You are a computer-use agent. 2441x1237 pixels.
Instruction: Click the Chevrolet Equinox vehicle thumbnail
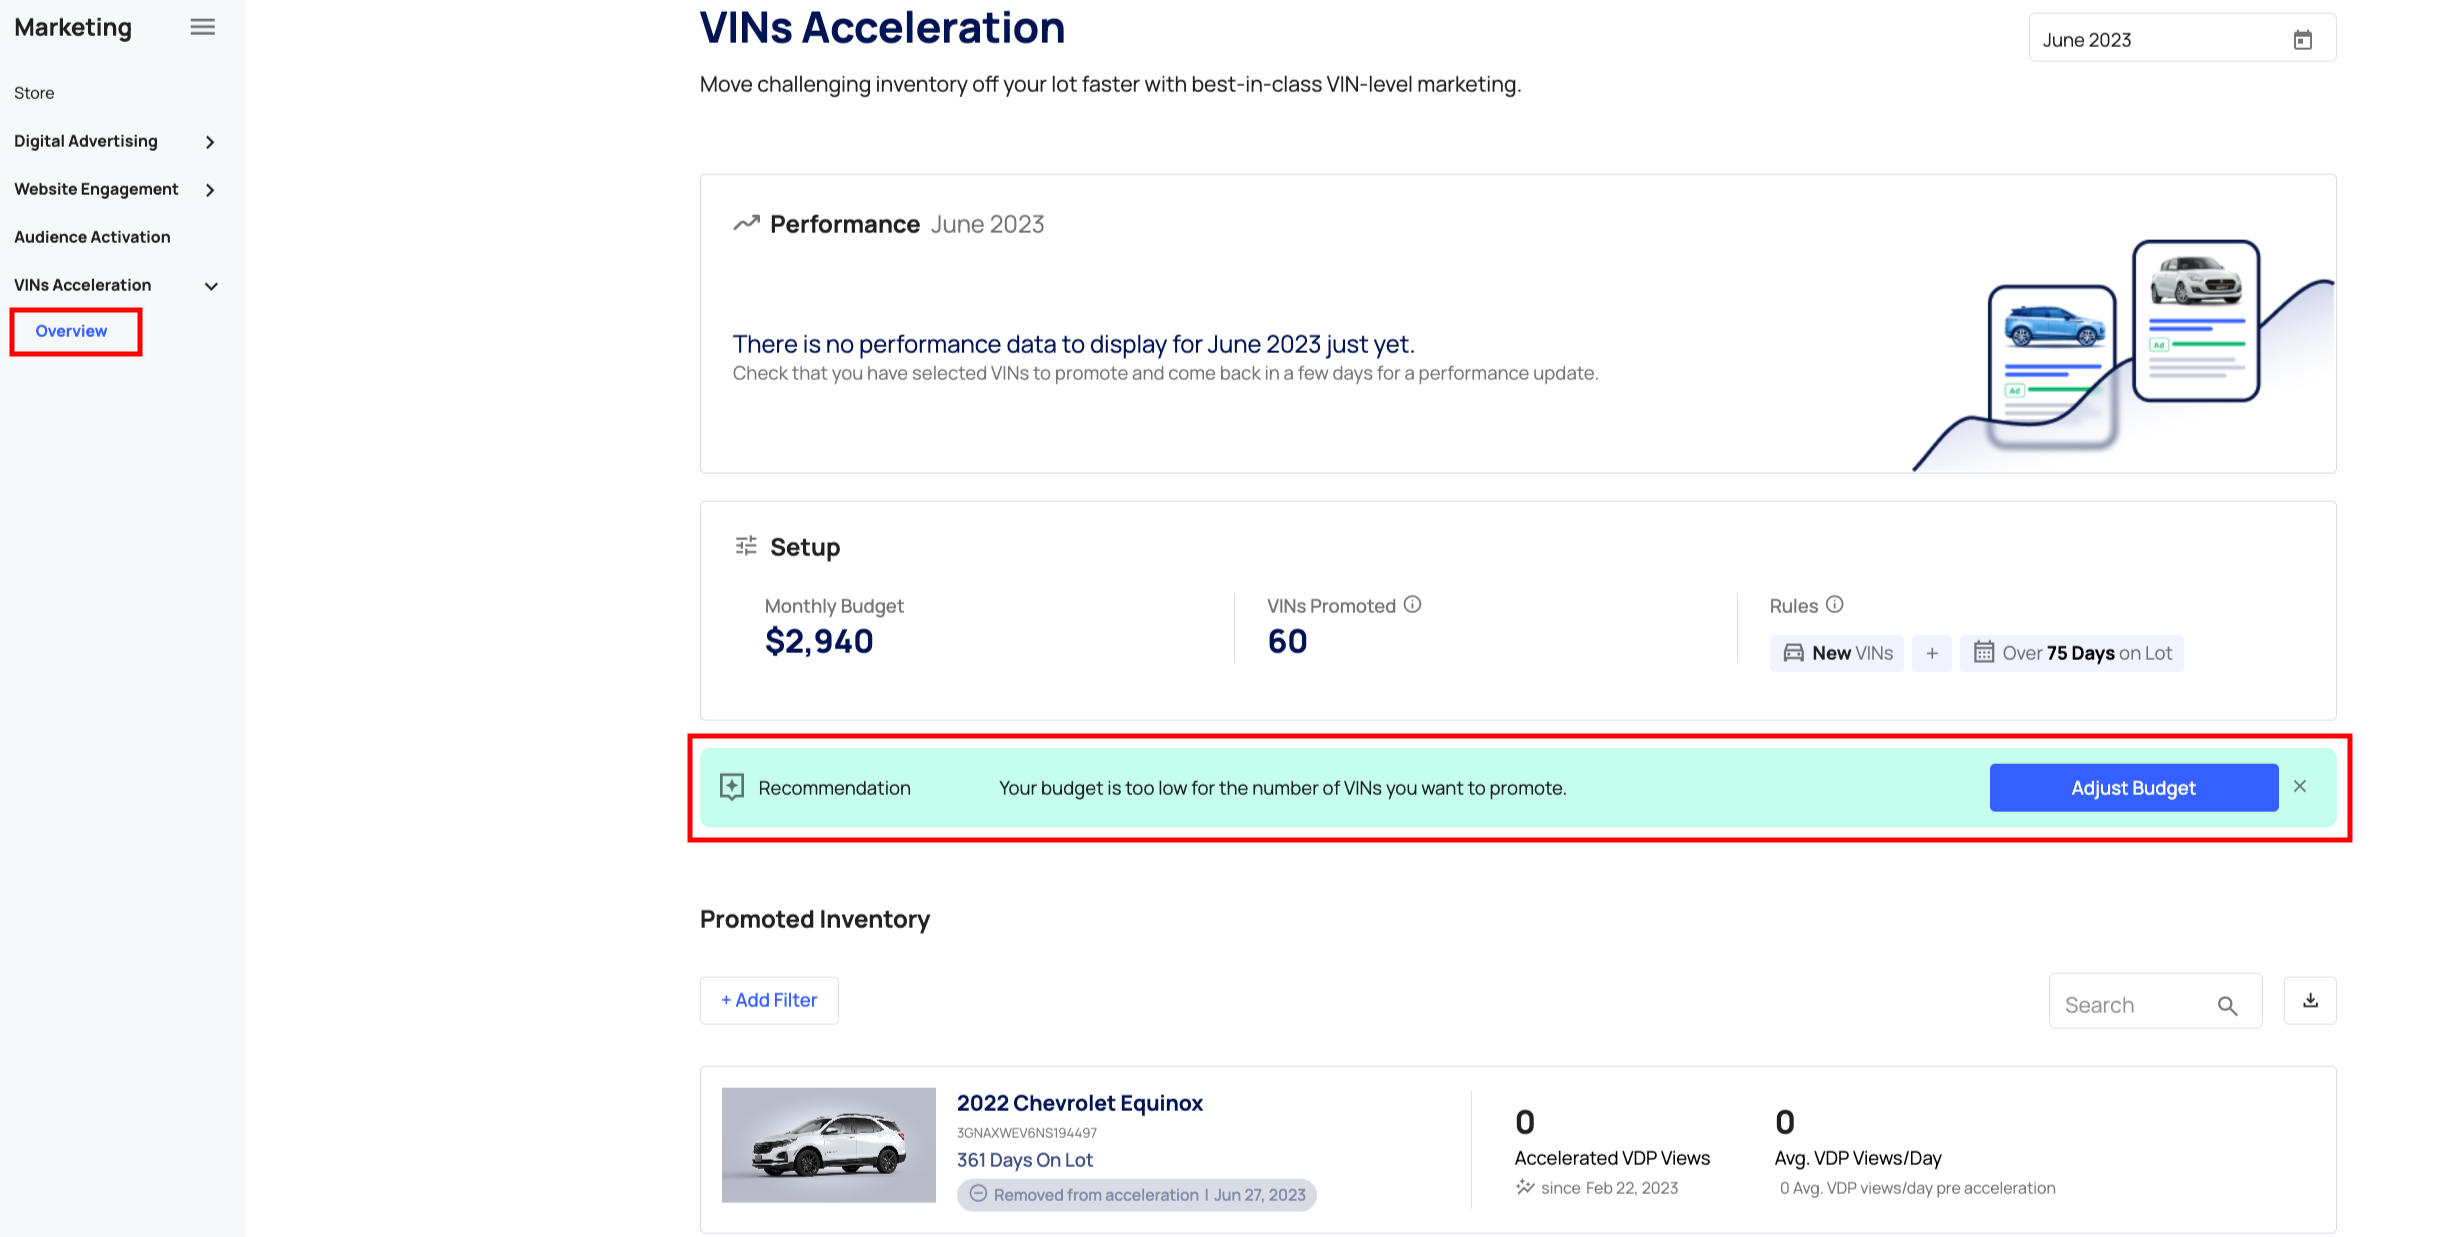pos(828,1145)
